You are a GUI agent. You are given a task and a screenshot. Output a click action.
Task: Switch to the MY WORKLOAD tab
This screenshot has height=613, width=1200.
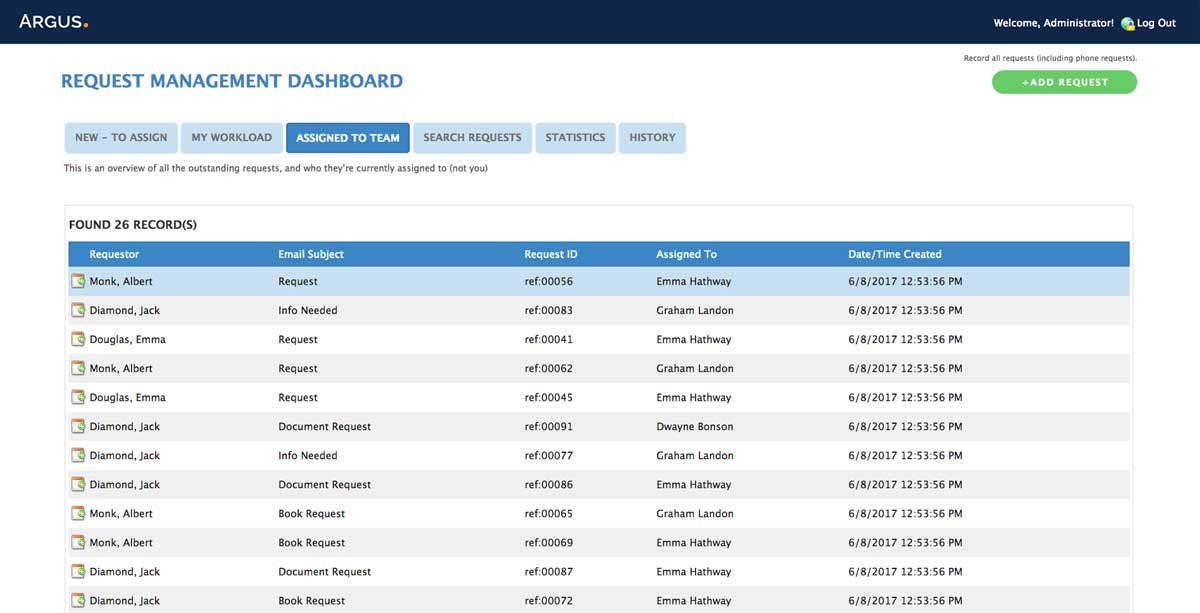click(231, 137)
